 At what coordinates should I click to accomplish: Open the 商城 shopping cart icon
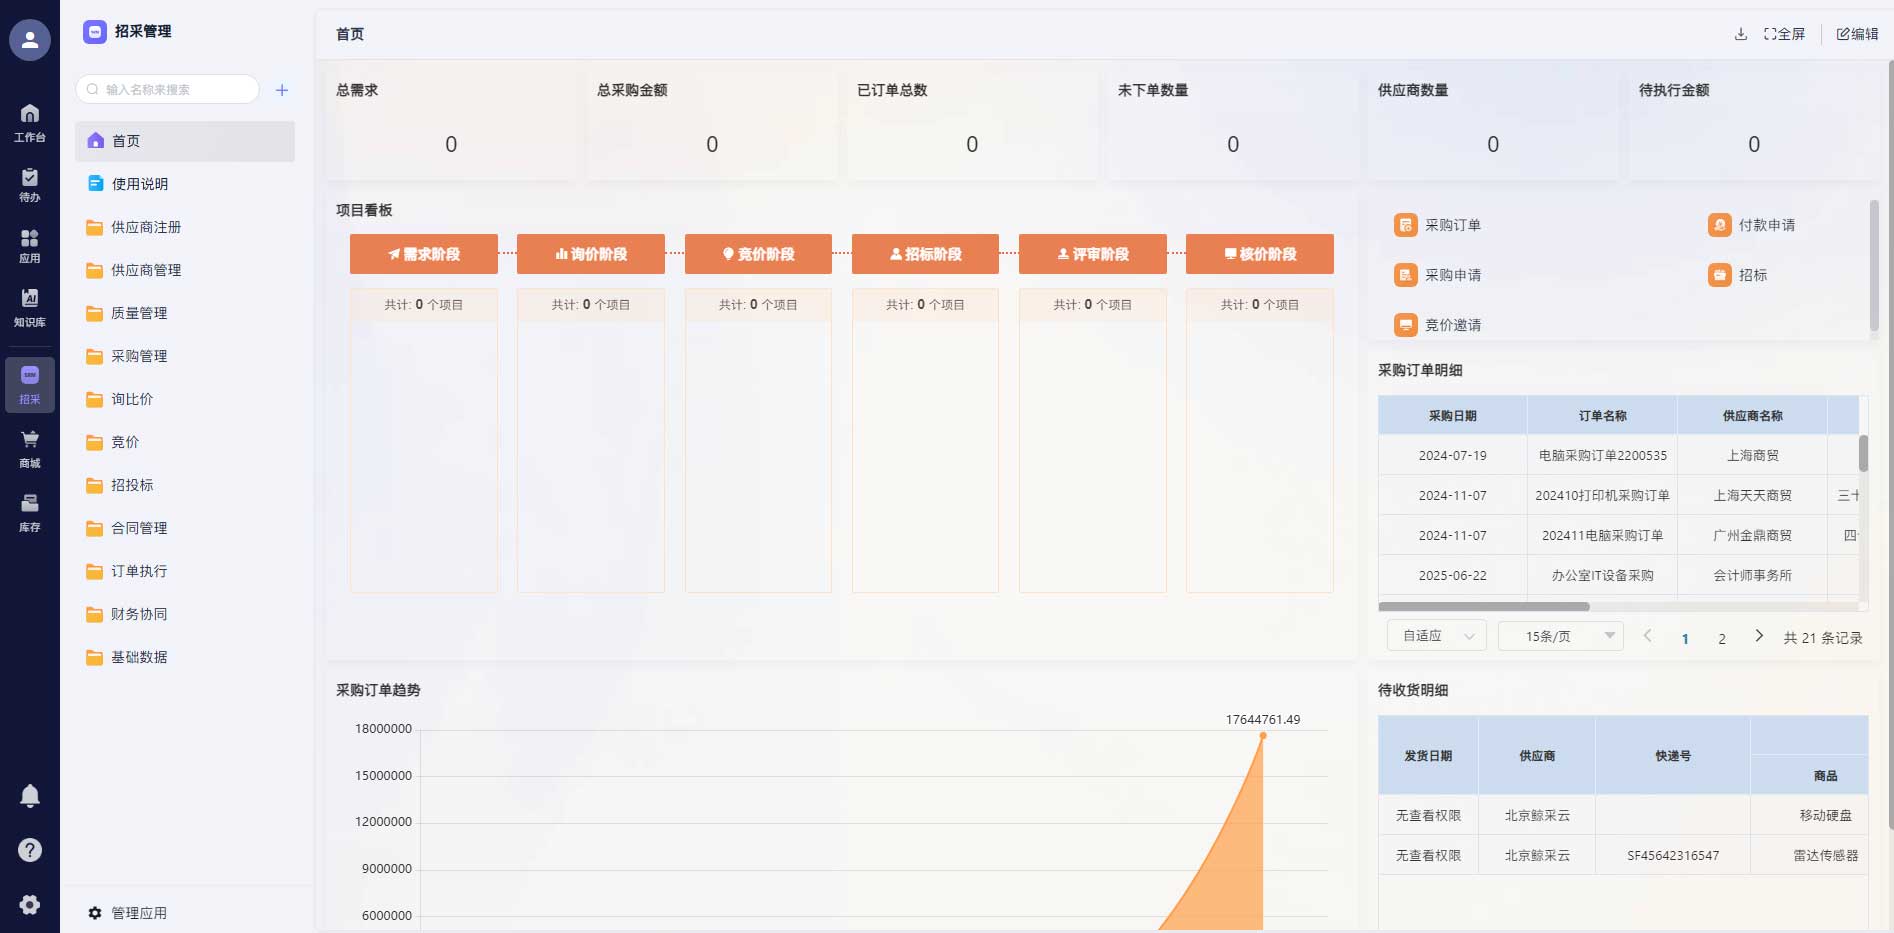tap(30, 447)
